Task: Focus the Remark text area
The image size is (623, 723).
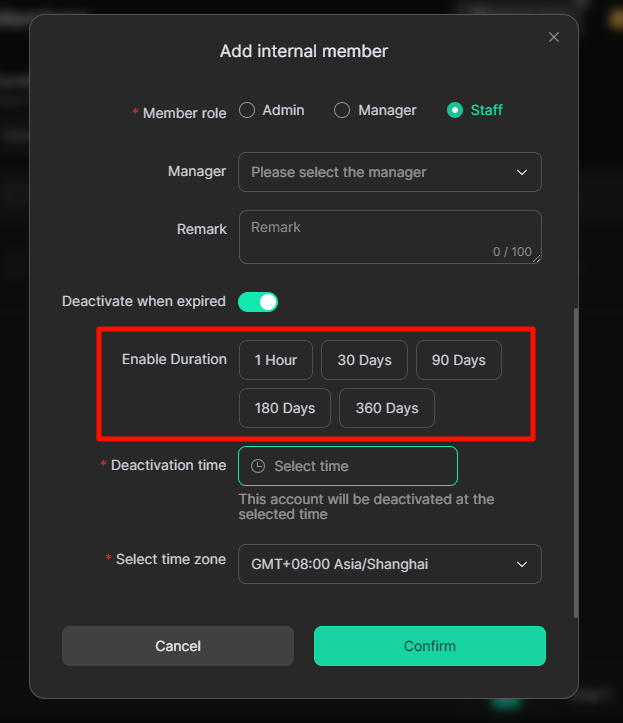Action: point(389,237)
